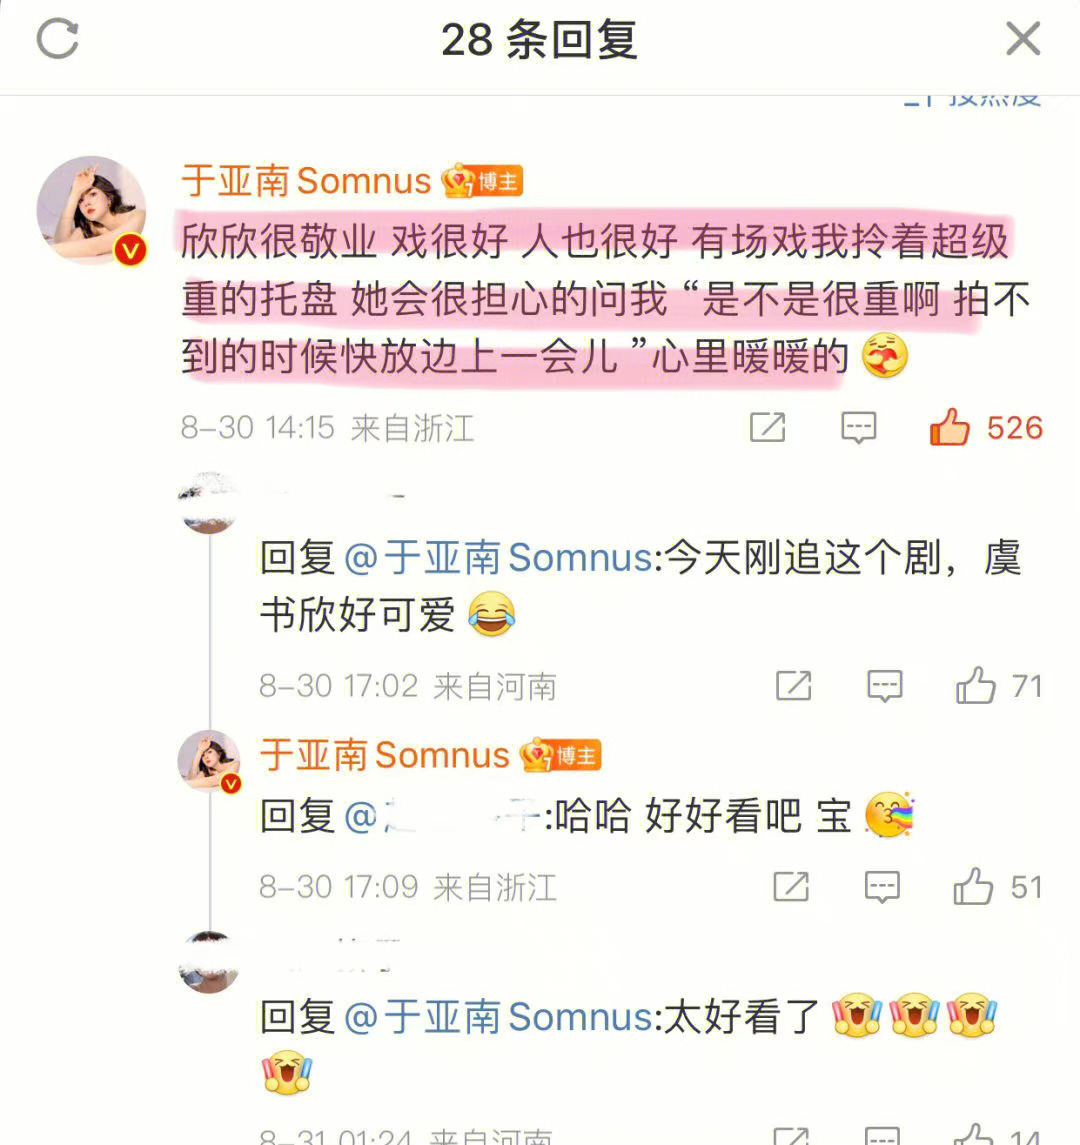
Task: Open 于亚南Somnus profile from the top username
Action: [x=306, y=180]
